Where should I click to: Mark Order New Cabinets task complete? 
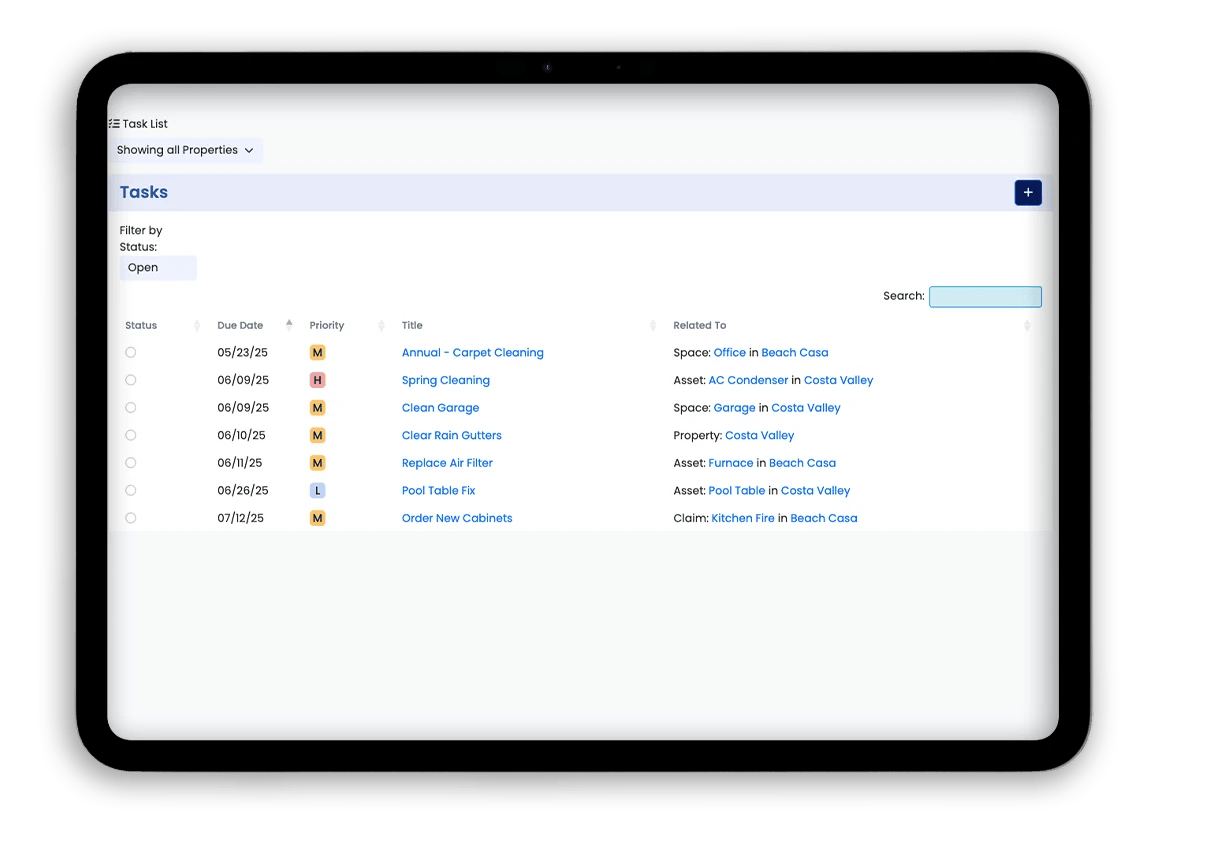click(131, 518)
